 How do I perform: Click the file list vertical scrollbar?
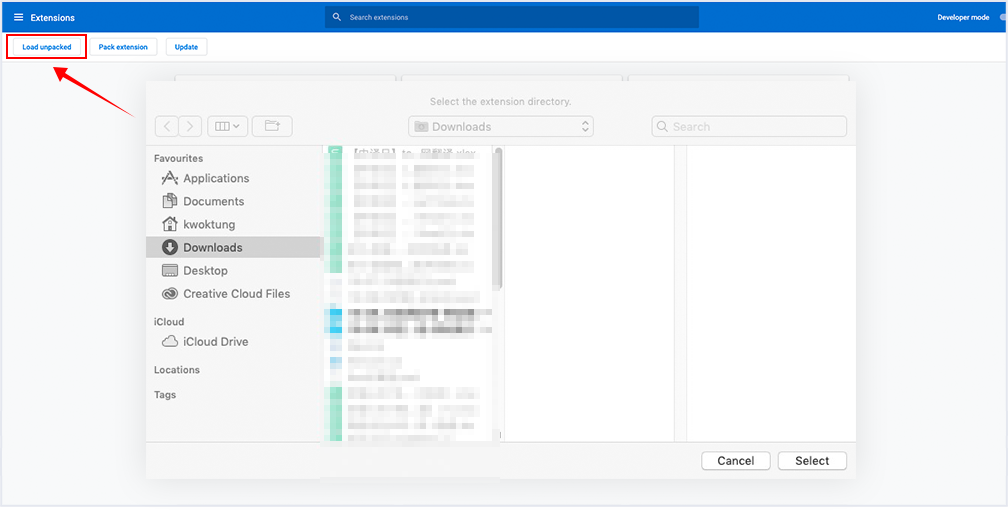498,219
